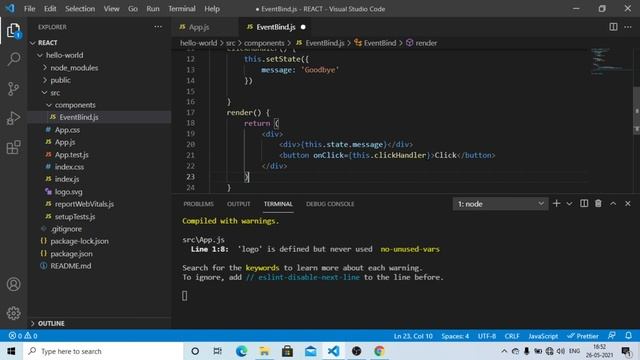Image resolution: width=640 pixels, height=360 pixels.
Task: Click the feedback icon in status bar
Action: point(612,336)
